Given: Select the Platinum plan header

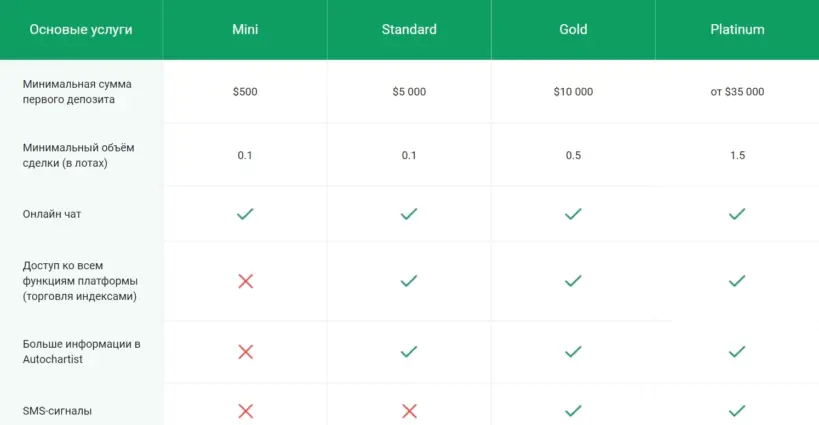Looking at the screenshot, I should pos(737,30).
